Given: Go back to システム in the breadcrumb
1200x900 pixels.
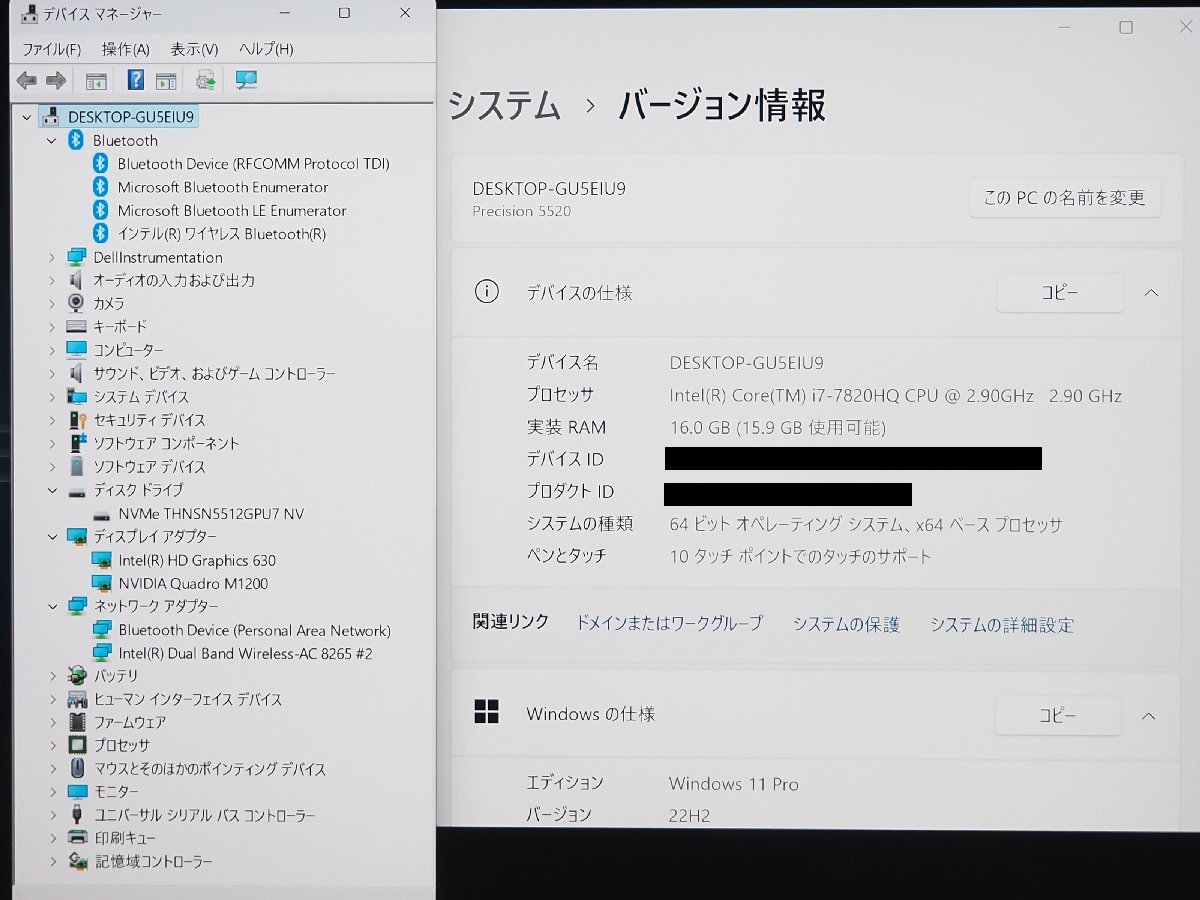Looking at the screenshot, I should [505, 105].
